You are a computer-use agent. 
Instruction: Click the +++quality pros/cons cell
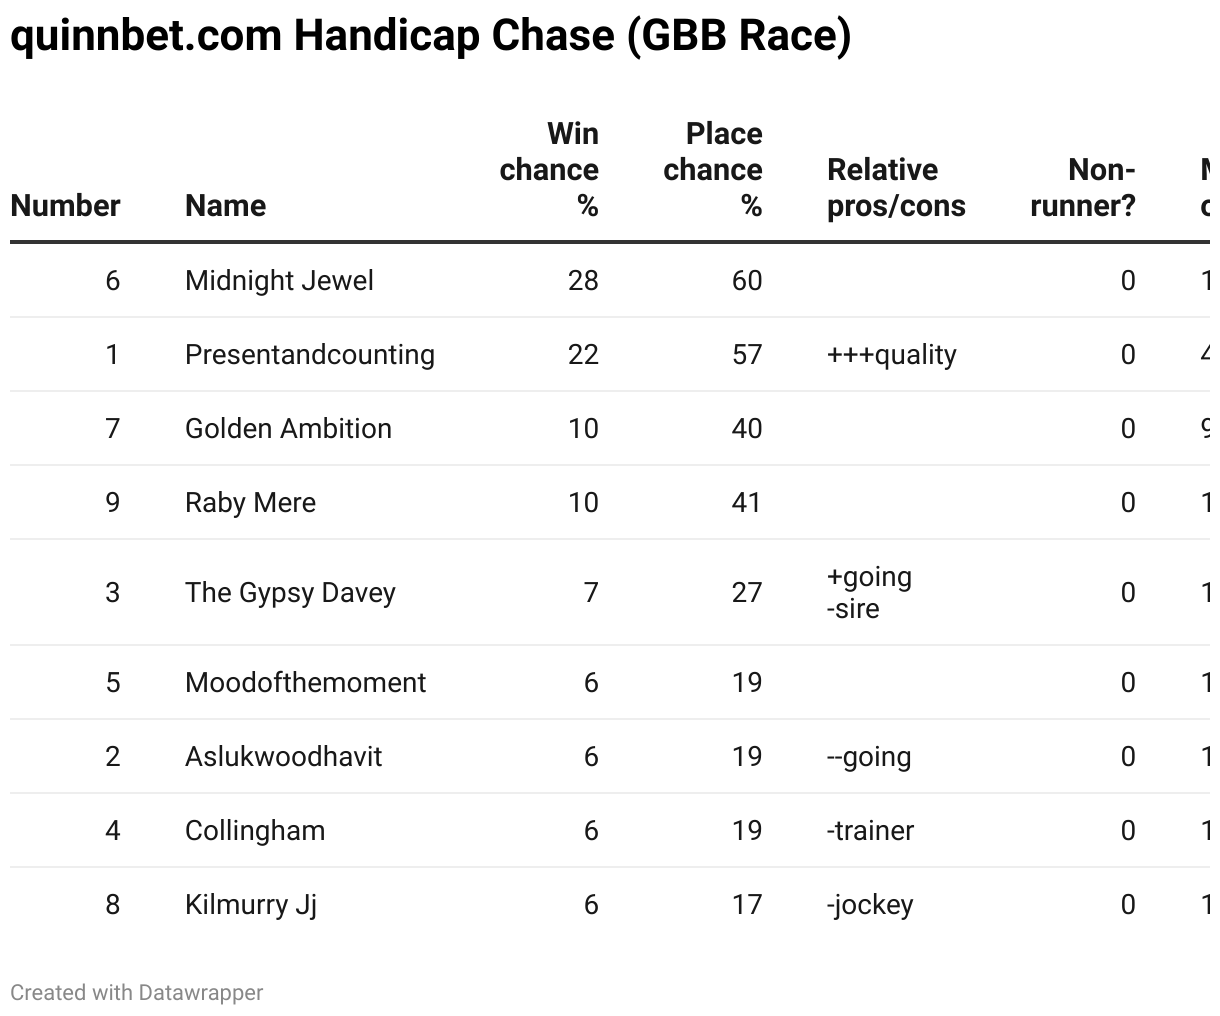point(892,355)
